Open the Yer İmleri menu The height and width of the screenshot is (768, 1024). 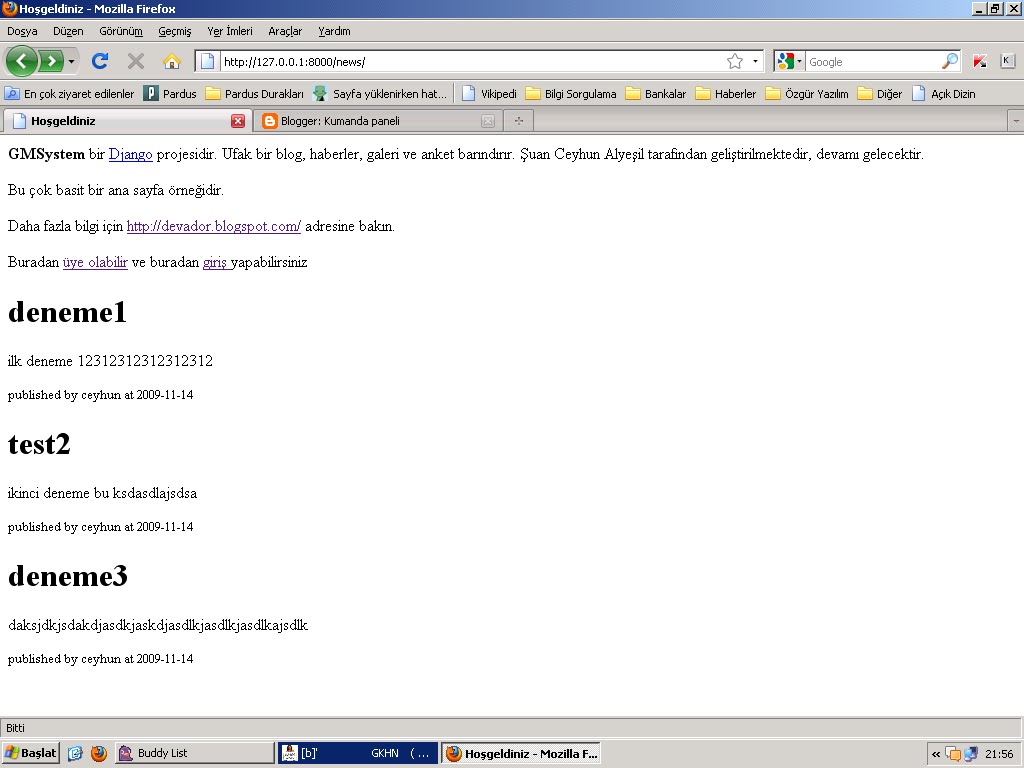click(x=230, y=31)
